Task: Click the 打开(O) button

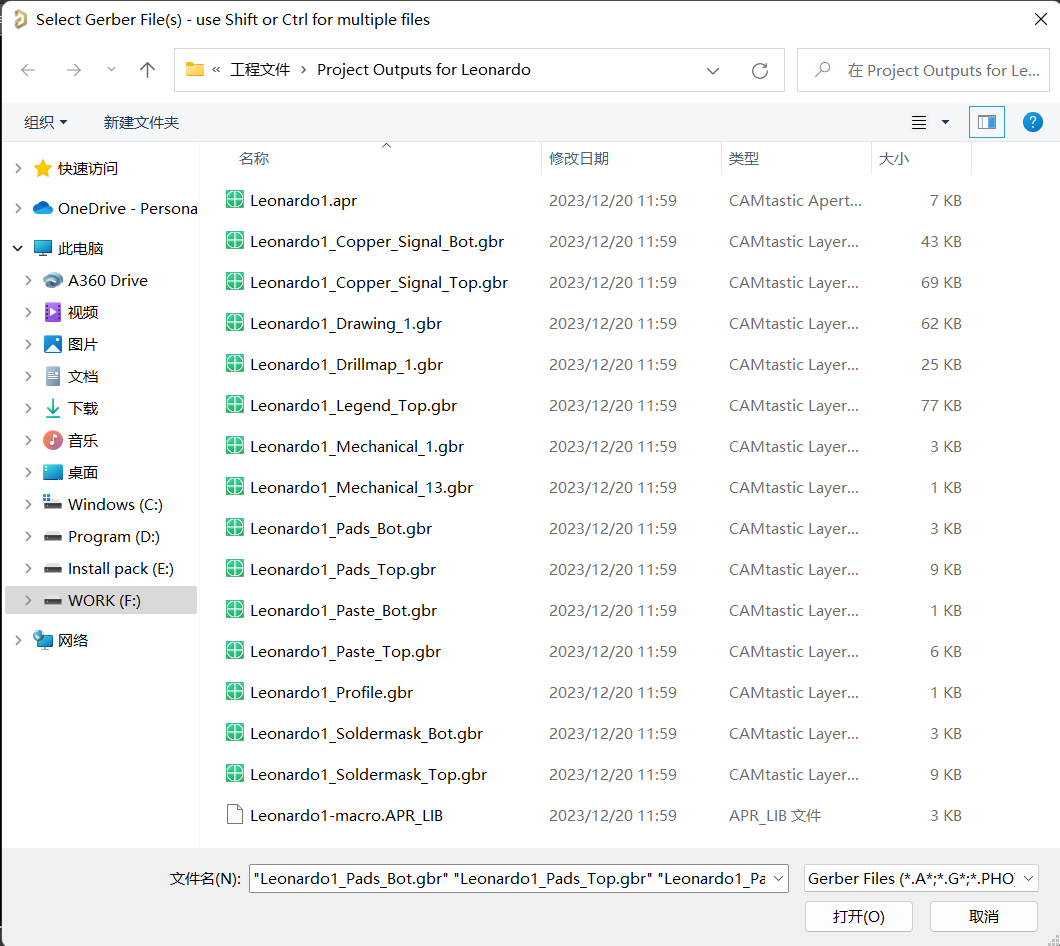Action: 858,916
